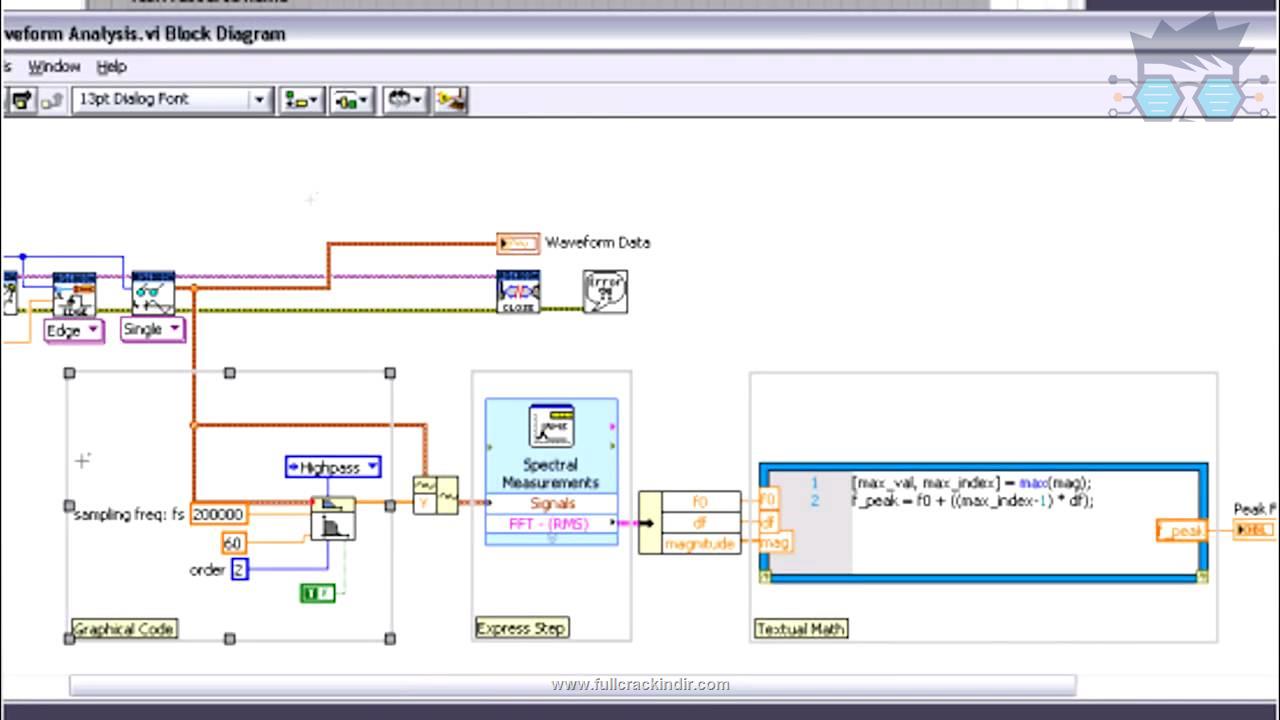Viewport: 1280px width, 720px height.
Task: Click the order label
Action: (x=207, y=570)
